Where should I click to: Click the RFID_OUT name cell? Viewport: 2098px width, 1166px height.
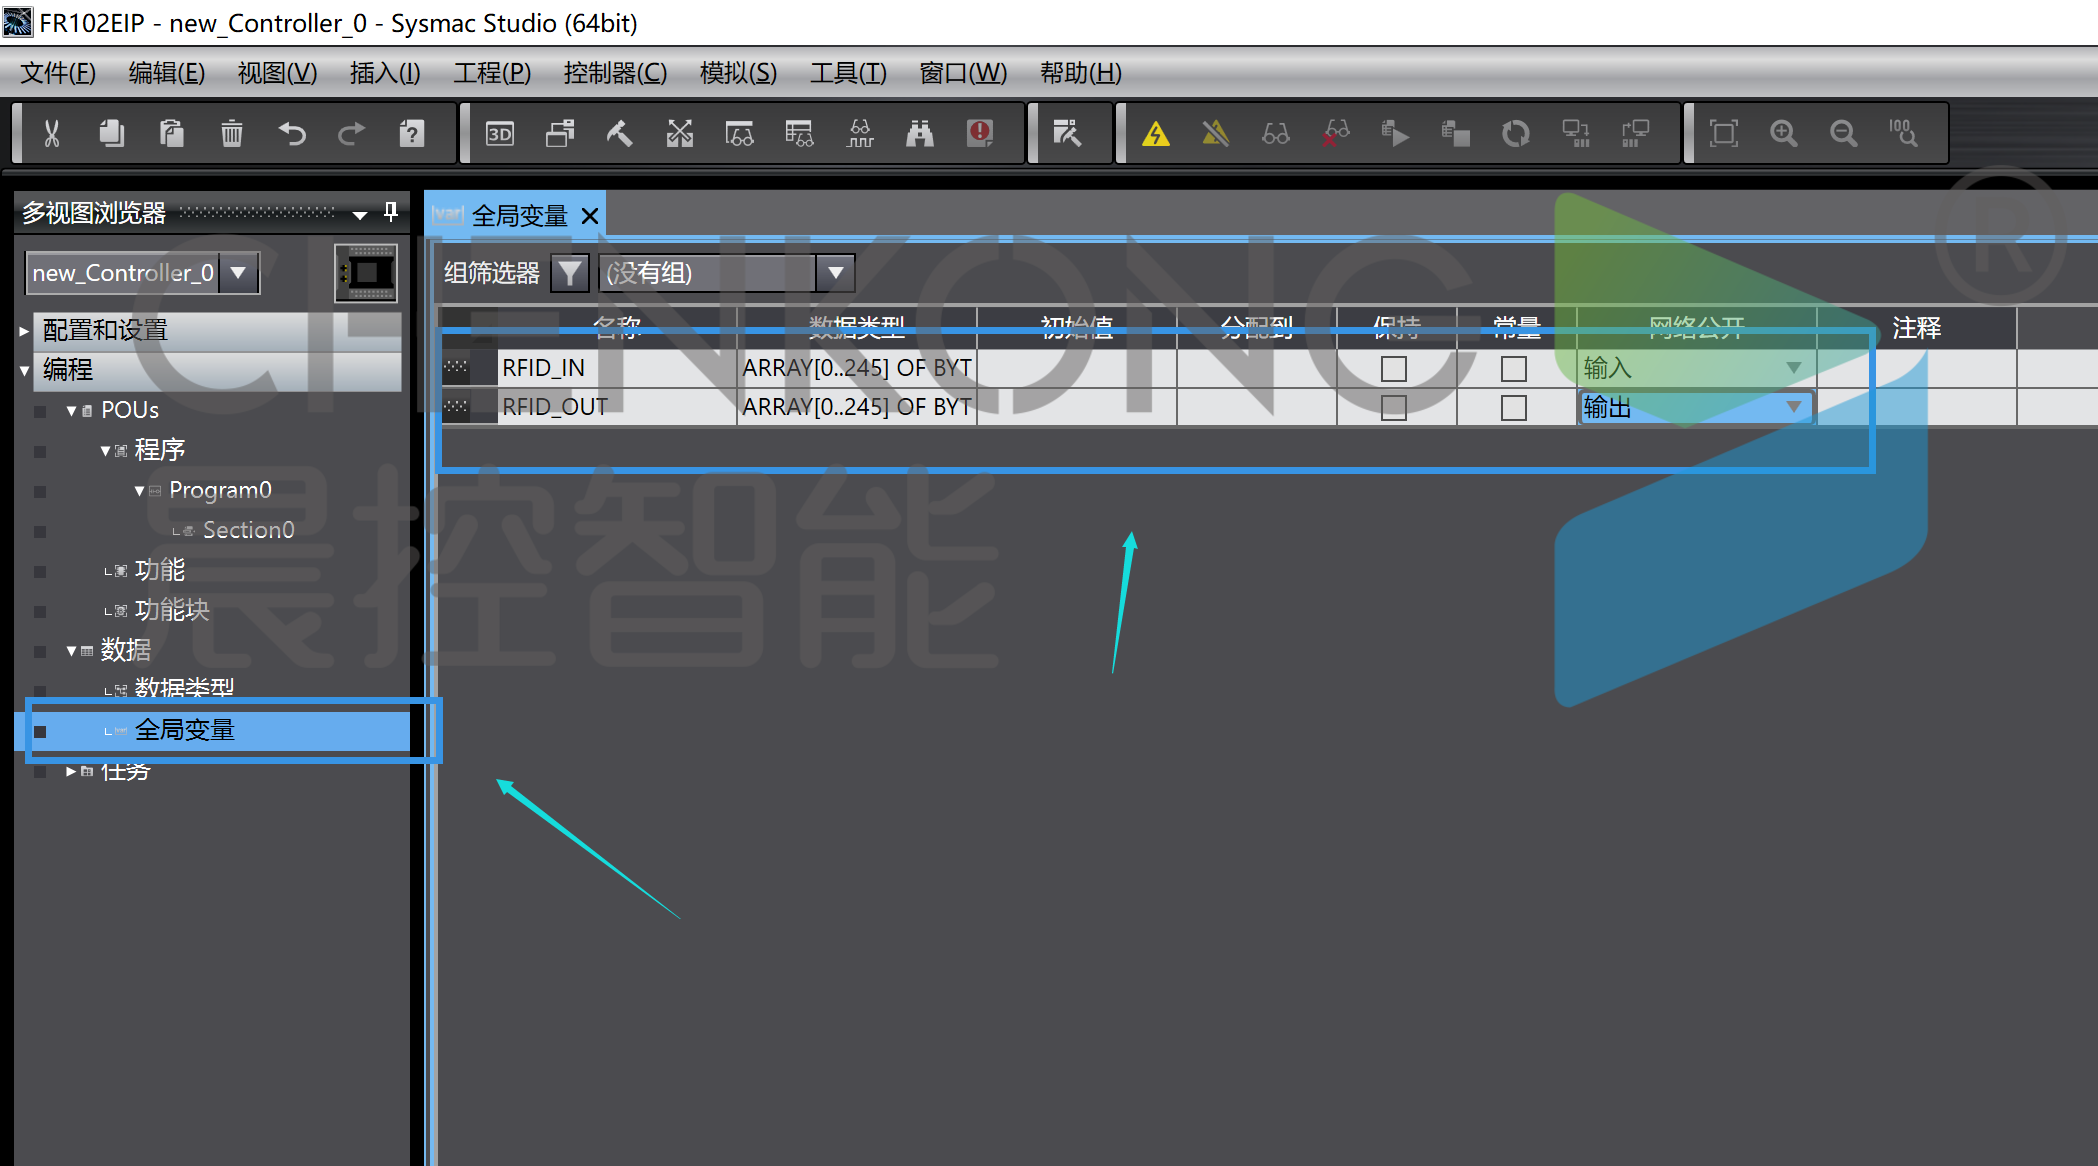(x=617, y=407)
